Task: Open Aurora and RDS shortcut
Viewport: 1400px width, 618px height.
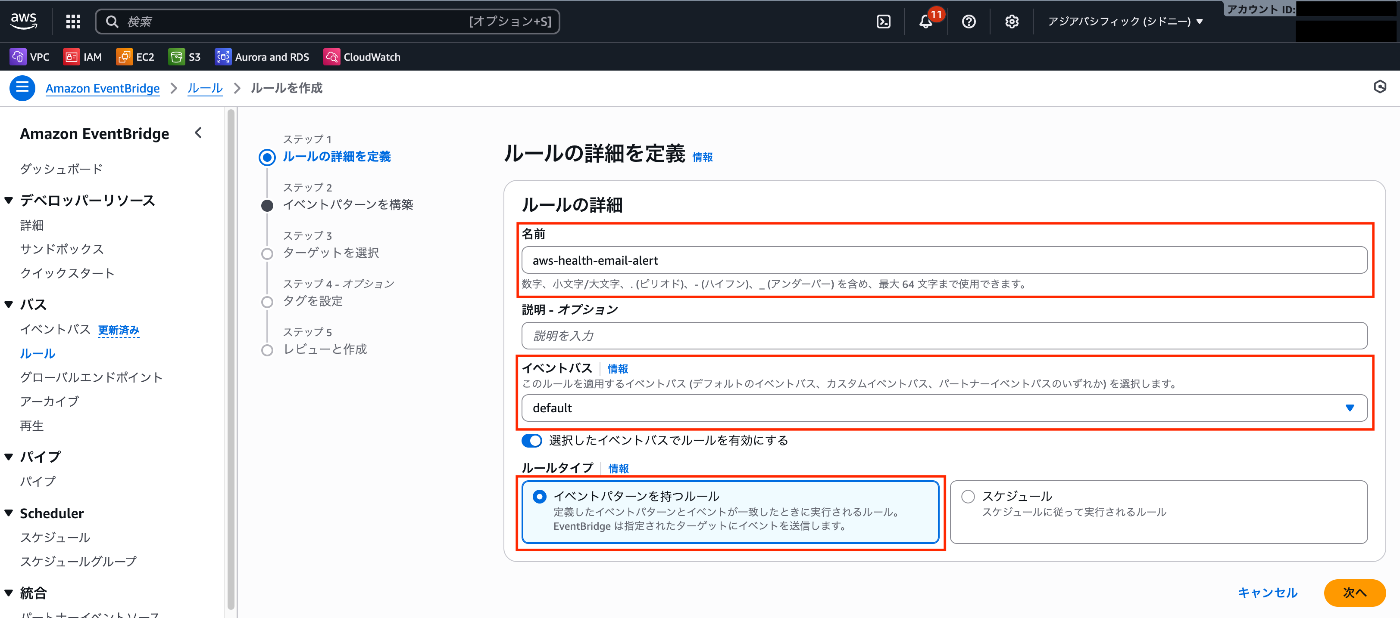Action: coord(262,57)
